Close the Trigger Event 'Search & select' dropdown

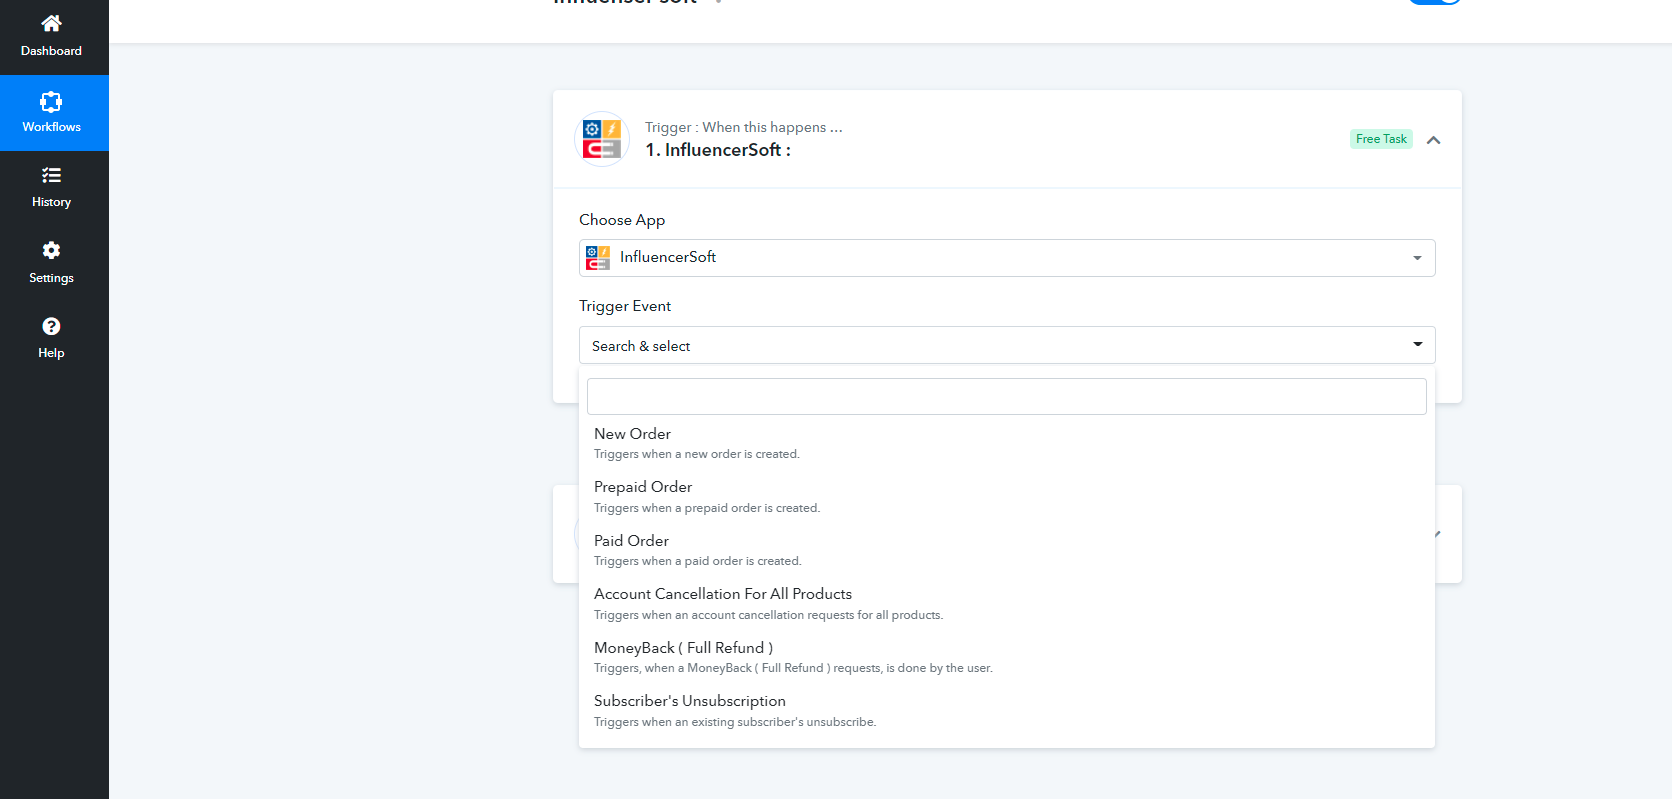click(1007, 345)
